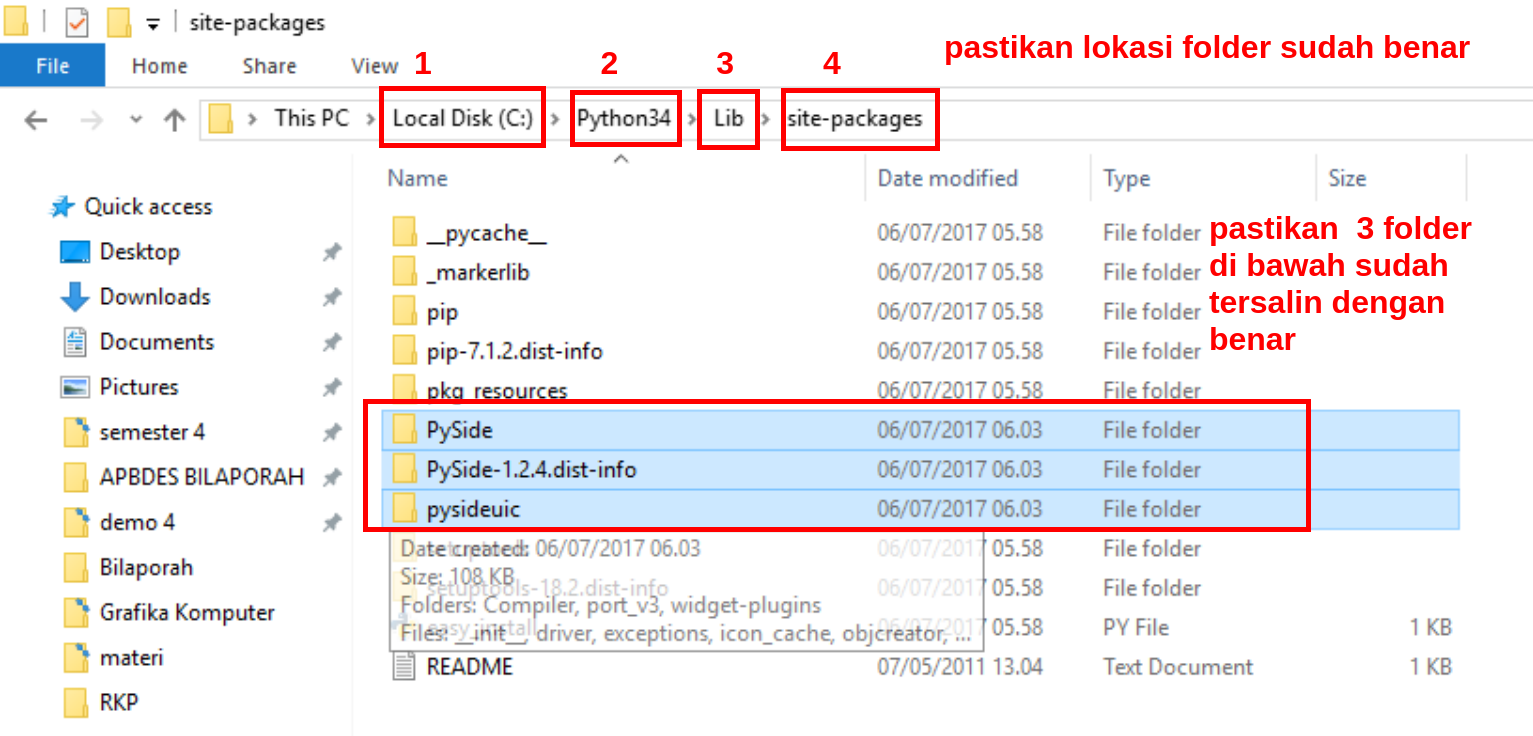
Task: Open Downloads in the navigation pane
Action: coord(155,297)
